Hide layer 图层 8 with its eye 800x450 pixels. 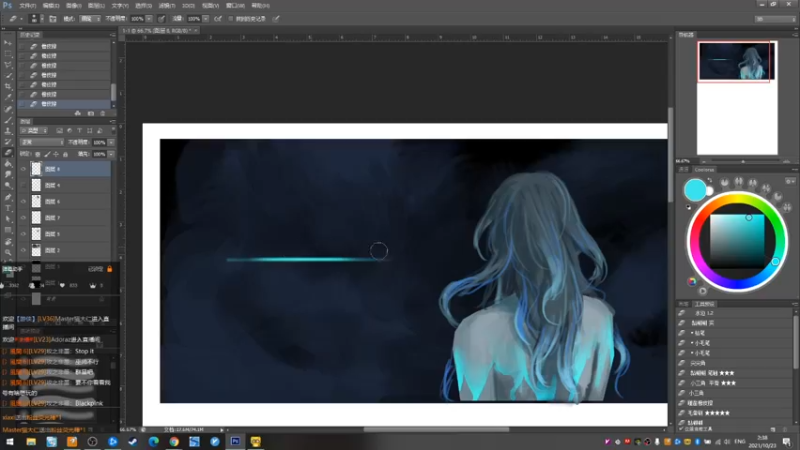click(x=23, y=169)
